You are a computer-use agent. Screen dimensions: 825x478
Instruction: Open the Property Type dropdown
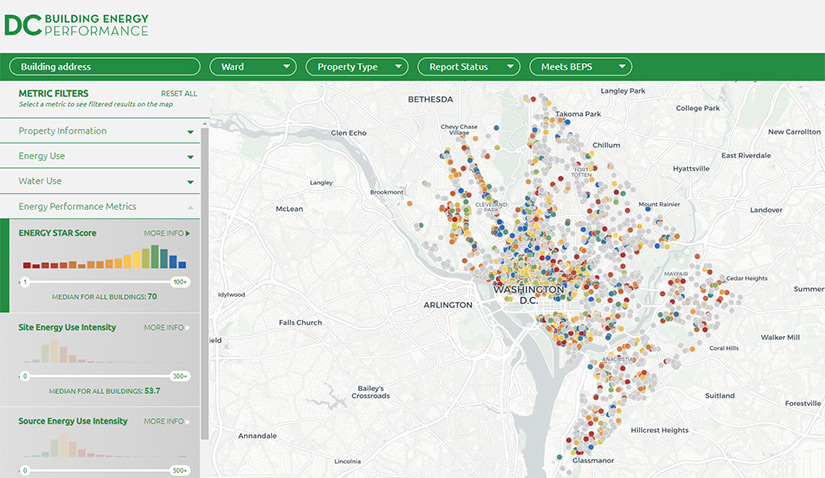pyautogui.click(x=357, y=67)
